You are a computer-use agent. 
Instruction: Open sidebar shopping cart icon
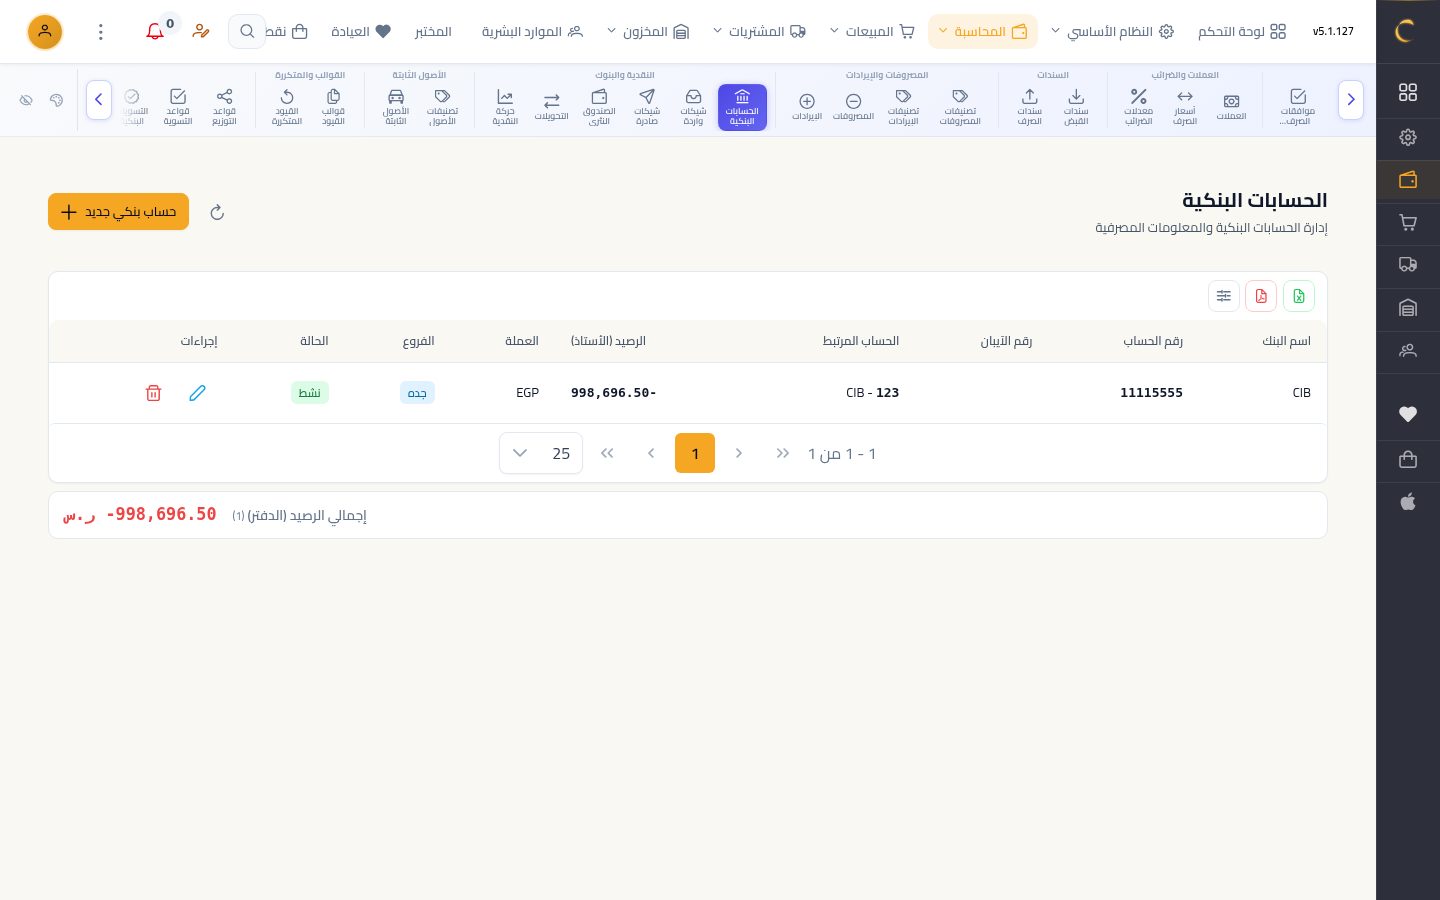[x=1408, y=223]
